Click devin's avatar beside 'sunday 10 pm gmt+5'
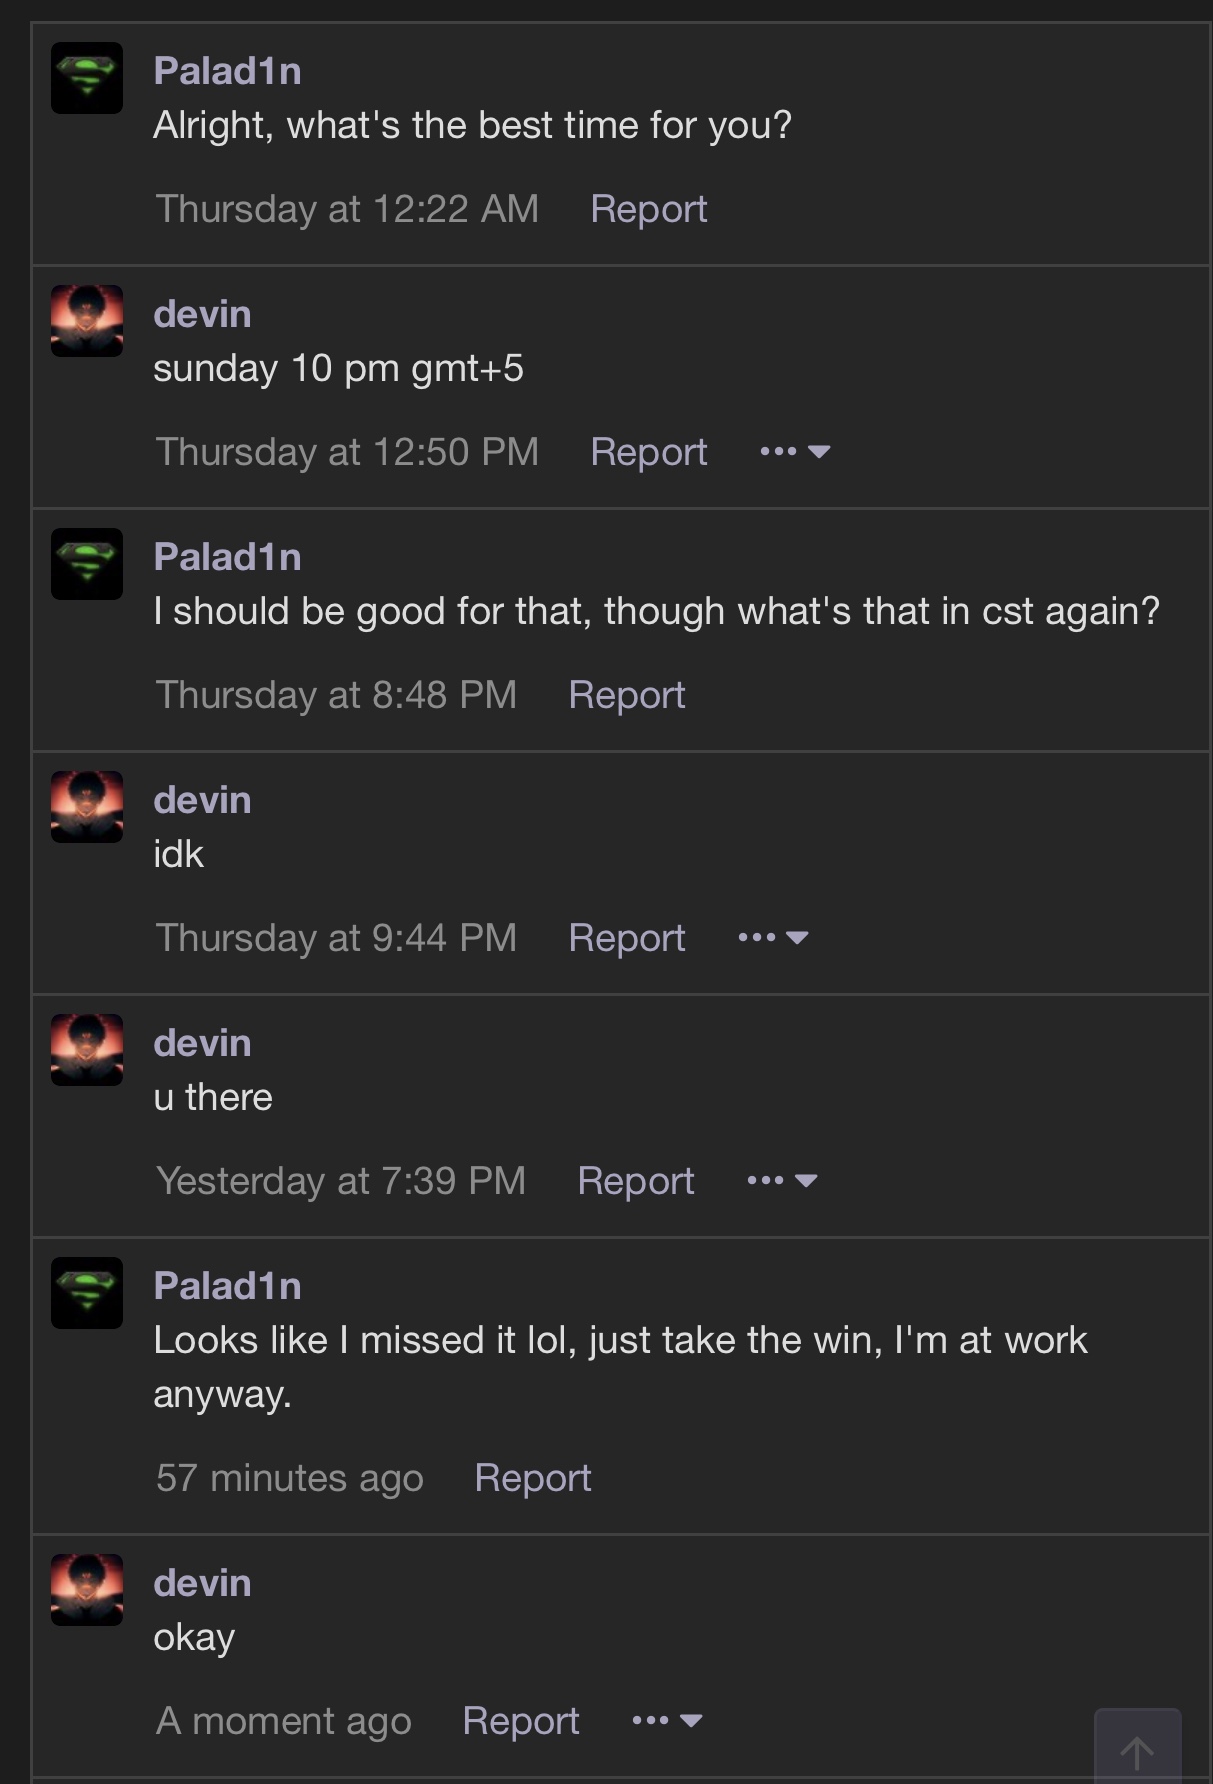Viewport: 1213px width, 1784px height. pyautogui.click(x=87, y=321)
